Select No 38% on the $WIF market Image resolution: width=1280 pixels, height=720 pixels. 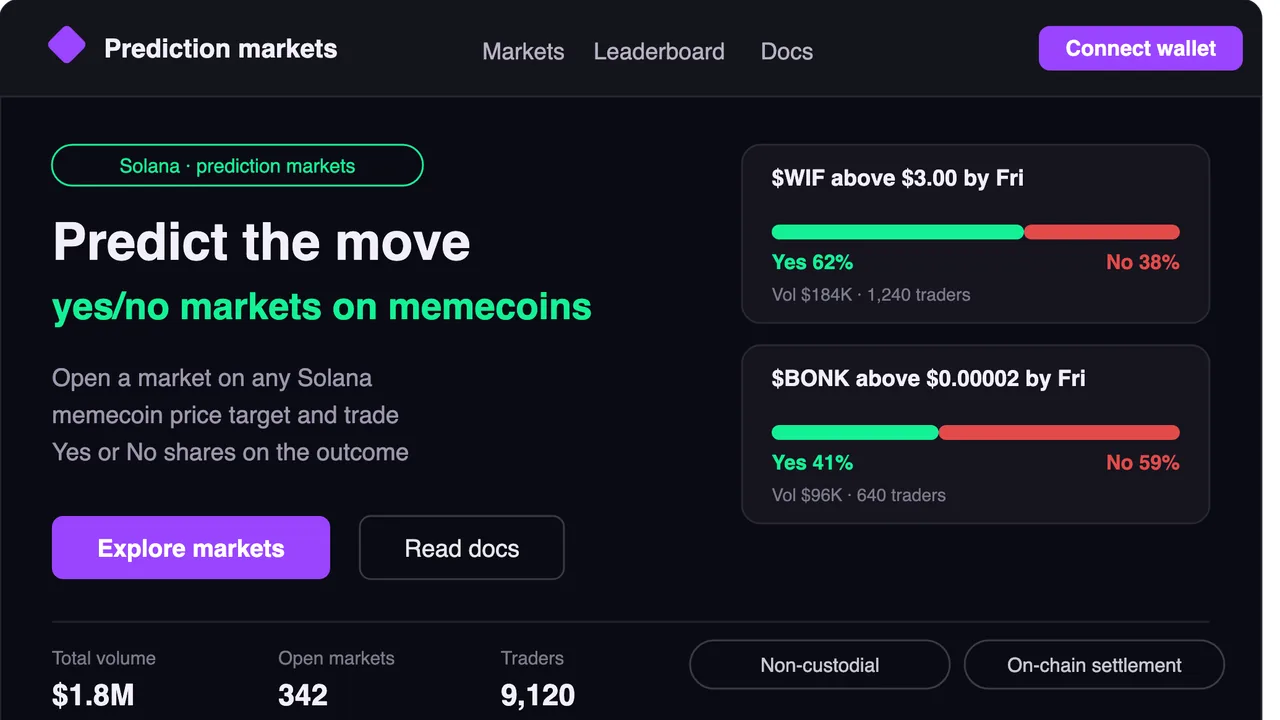[1143, 262]
